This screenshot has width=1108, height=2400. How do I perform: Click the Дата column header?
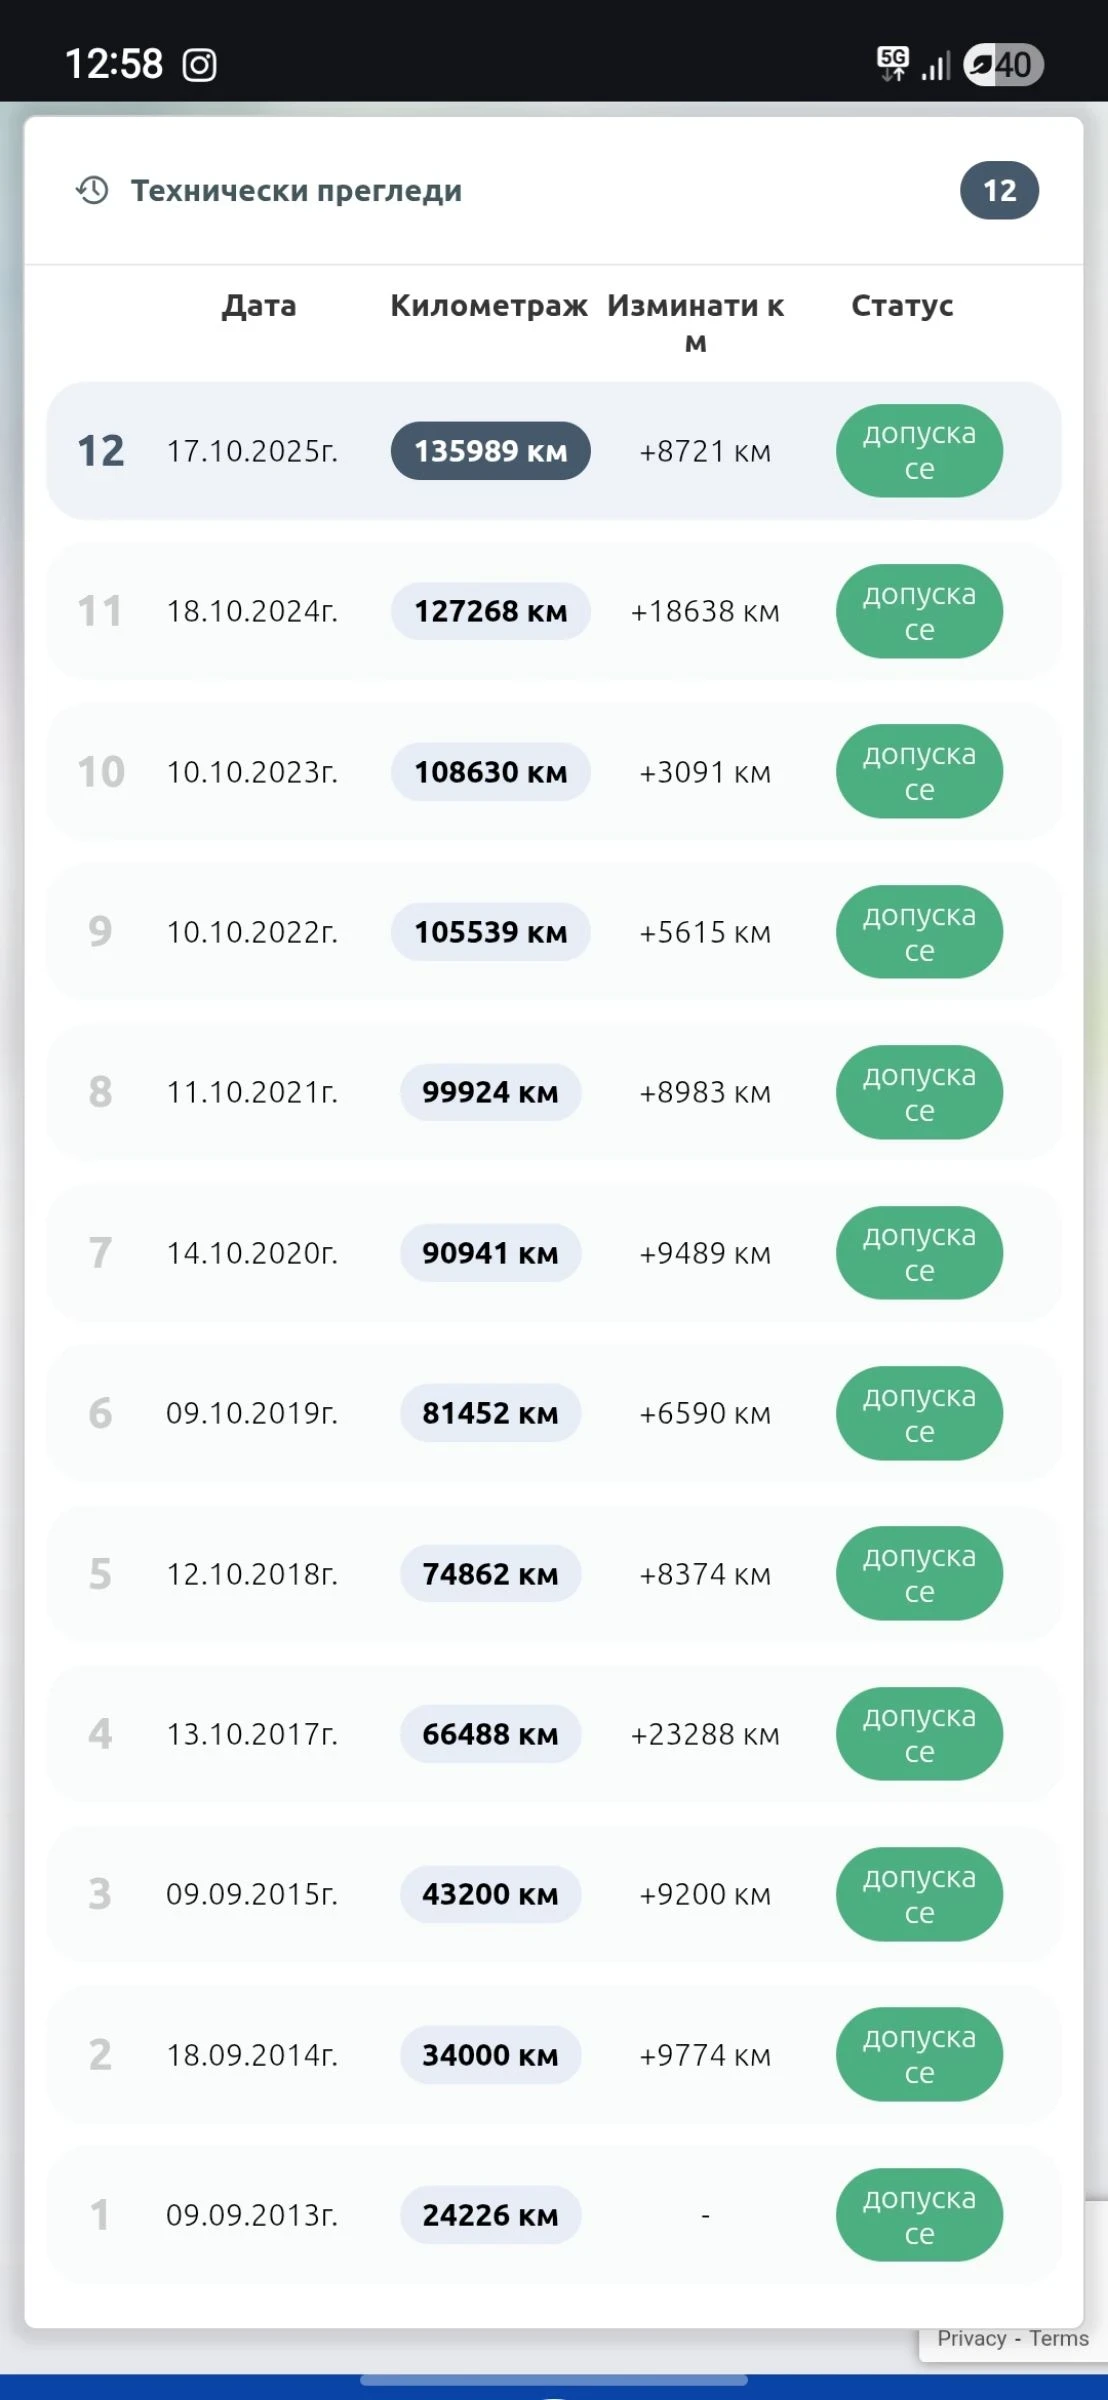click(x=259, y=306)
